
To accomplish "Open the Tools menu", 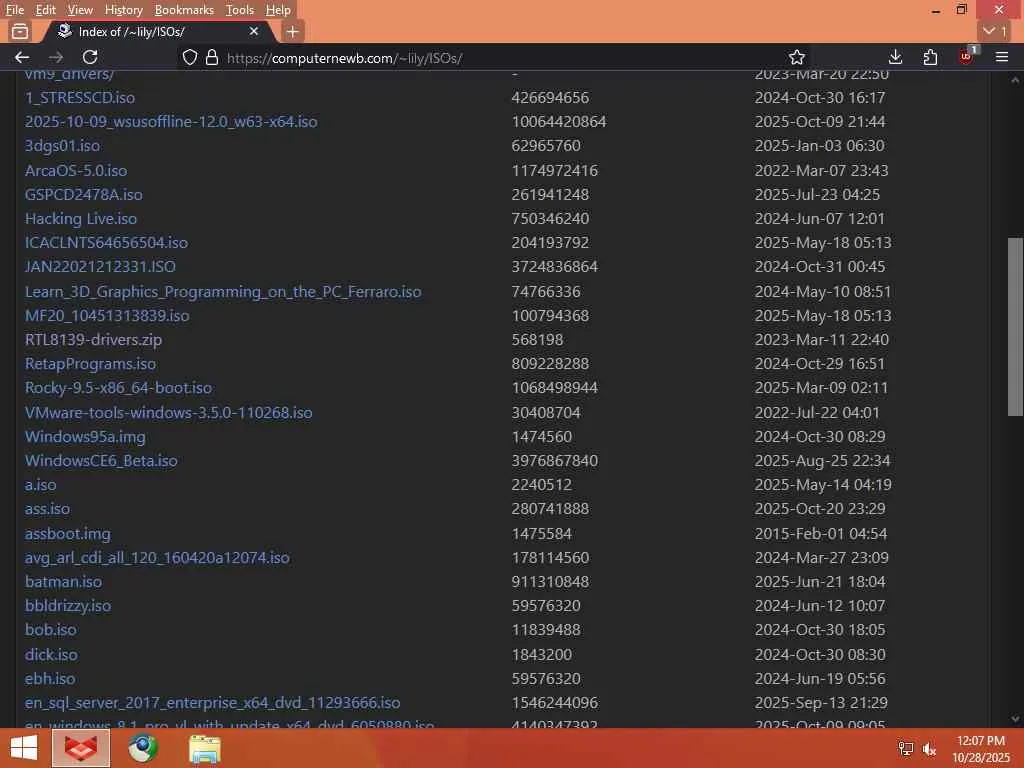I will pos(240,10).
